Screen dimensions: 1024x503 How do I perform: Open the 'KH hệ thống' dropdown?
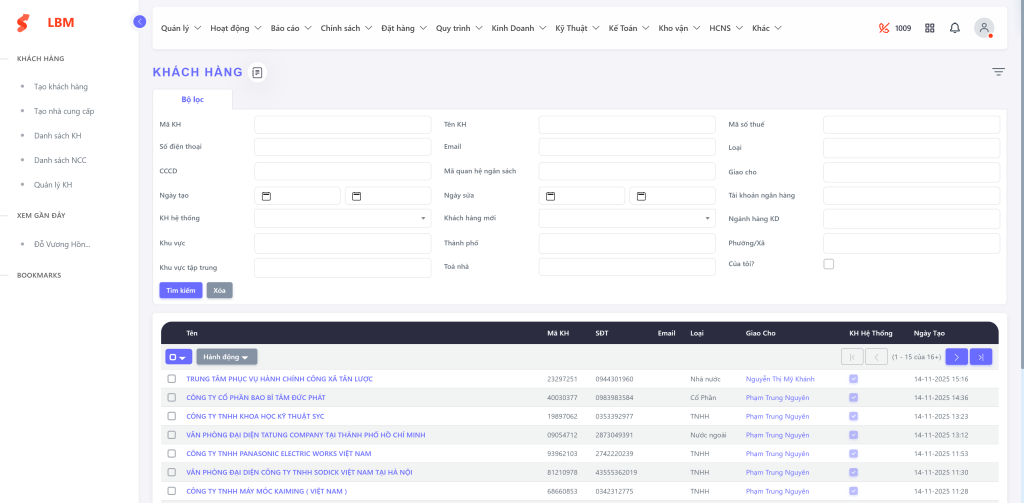(x=342, y=218)
